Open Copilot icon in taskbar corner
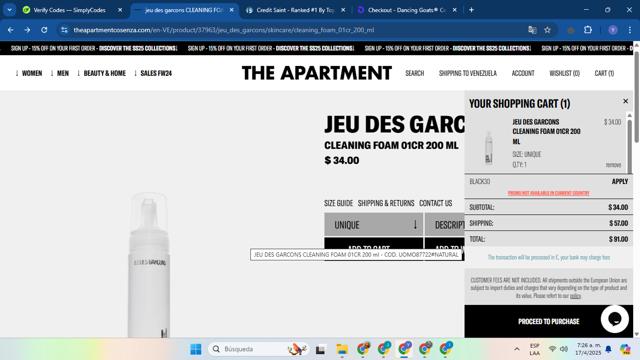Viewport: 640px width, 360px height. click(x=625, y=349)
